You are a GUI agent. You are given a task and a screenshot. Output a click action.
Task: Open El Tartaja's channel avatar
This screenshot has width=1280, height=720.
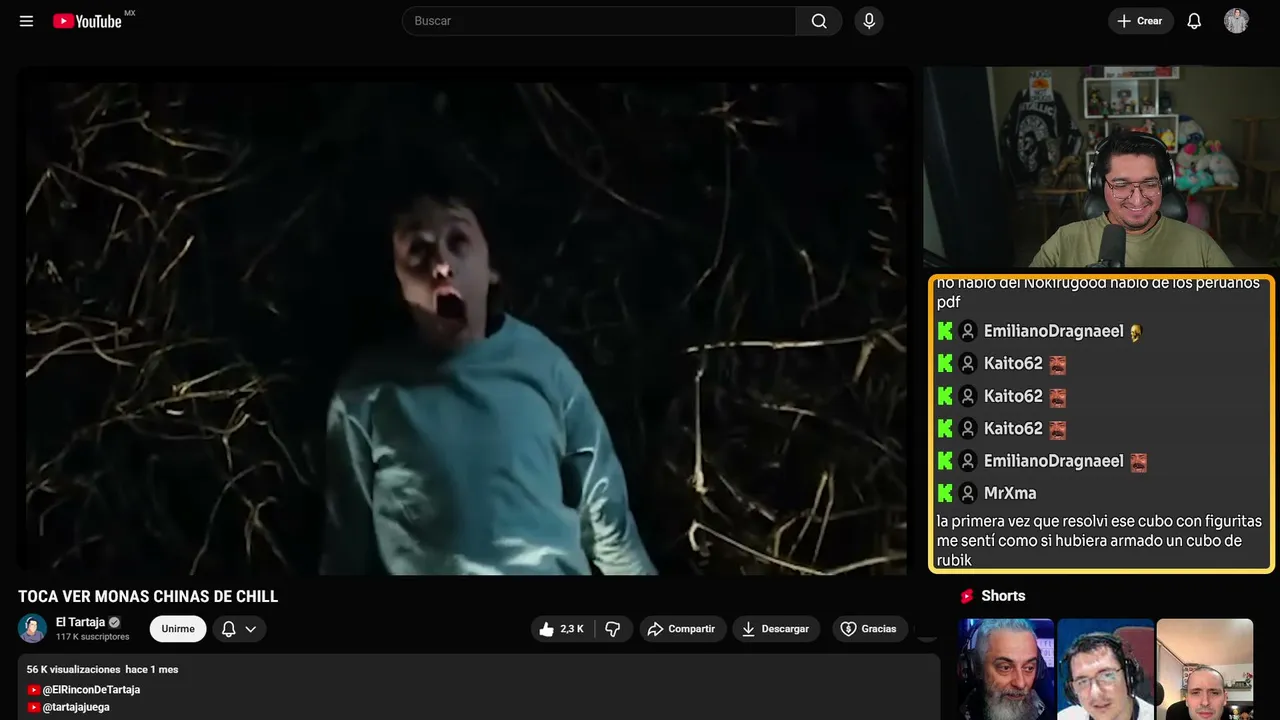pyautogui.click(x=33, y=628)
